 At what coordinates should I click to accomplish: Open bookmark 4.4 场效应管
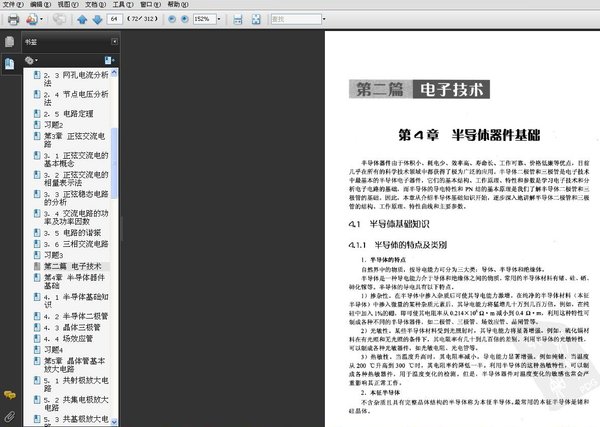pyautogui.click(x=68, y=338)
